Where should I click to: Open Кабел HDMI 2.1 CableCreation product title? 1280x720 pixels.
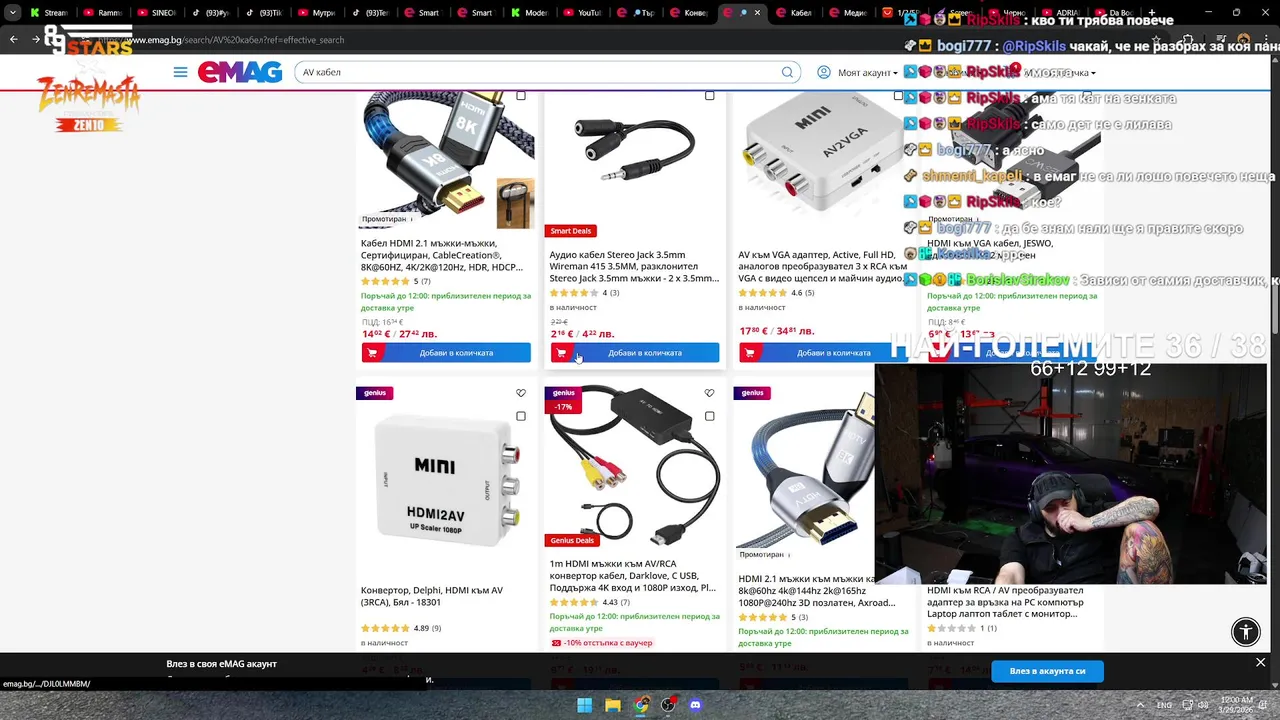click(442, 255)
